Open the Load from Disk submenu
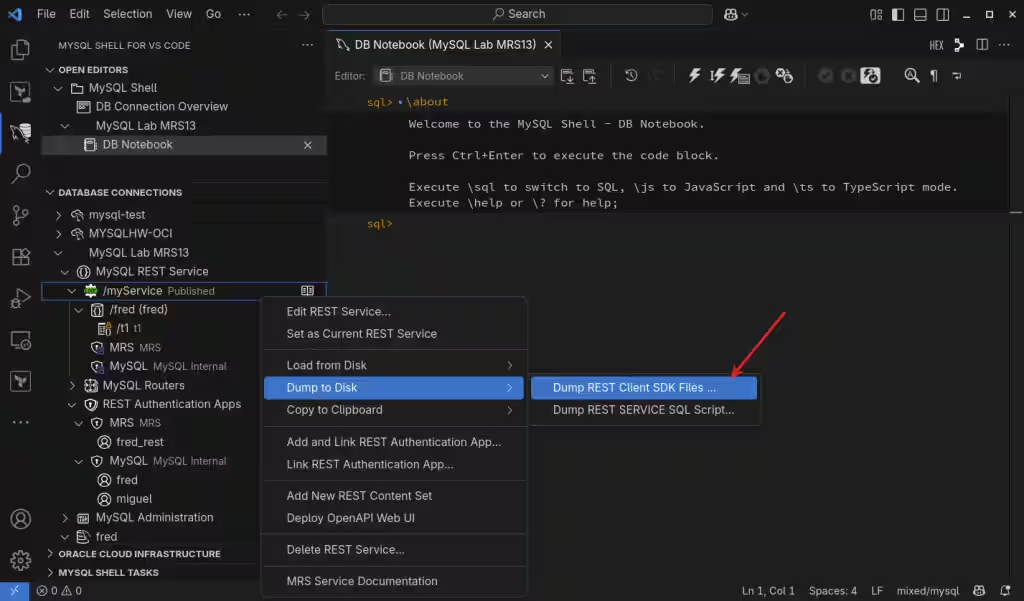The width and height of the screenshot is (1024, 601). (x=394, y=365)
